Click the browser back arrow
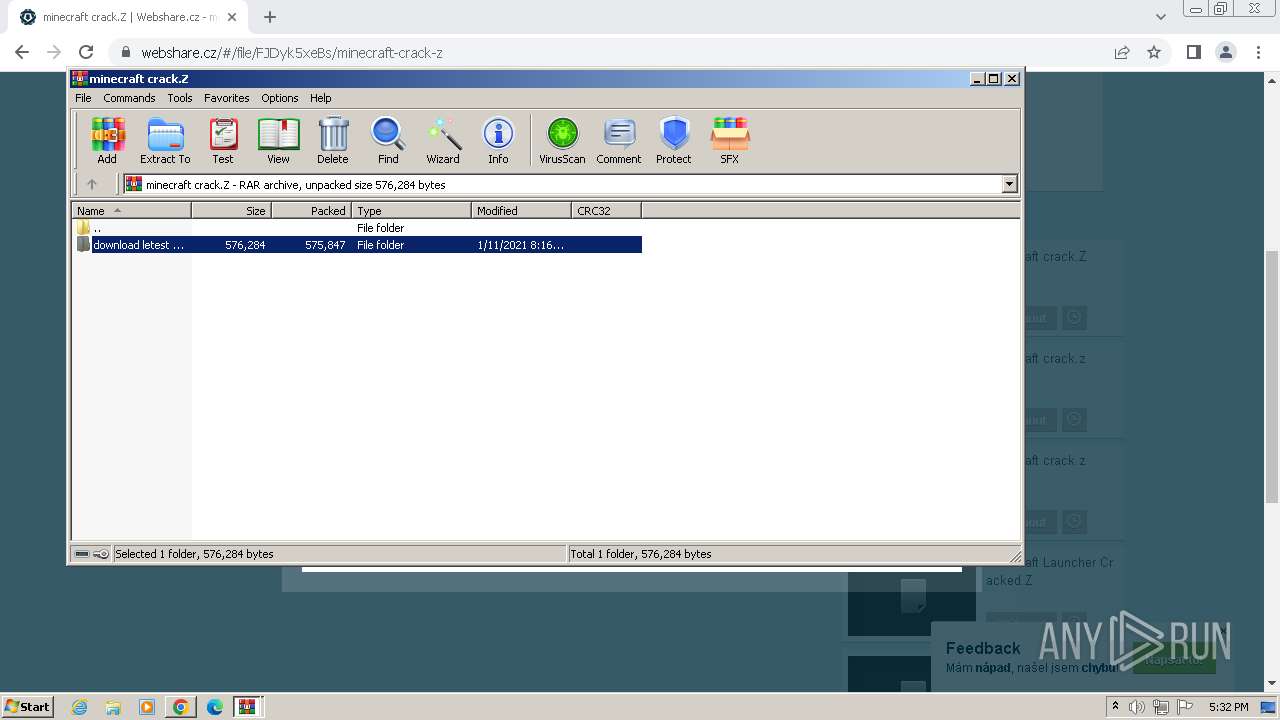The width and height of the screenshot is (1280, 720). [x=22, y=52]
